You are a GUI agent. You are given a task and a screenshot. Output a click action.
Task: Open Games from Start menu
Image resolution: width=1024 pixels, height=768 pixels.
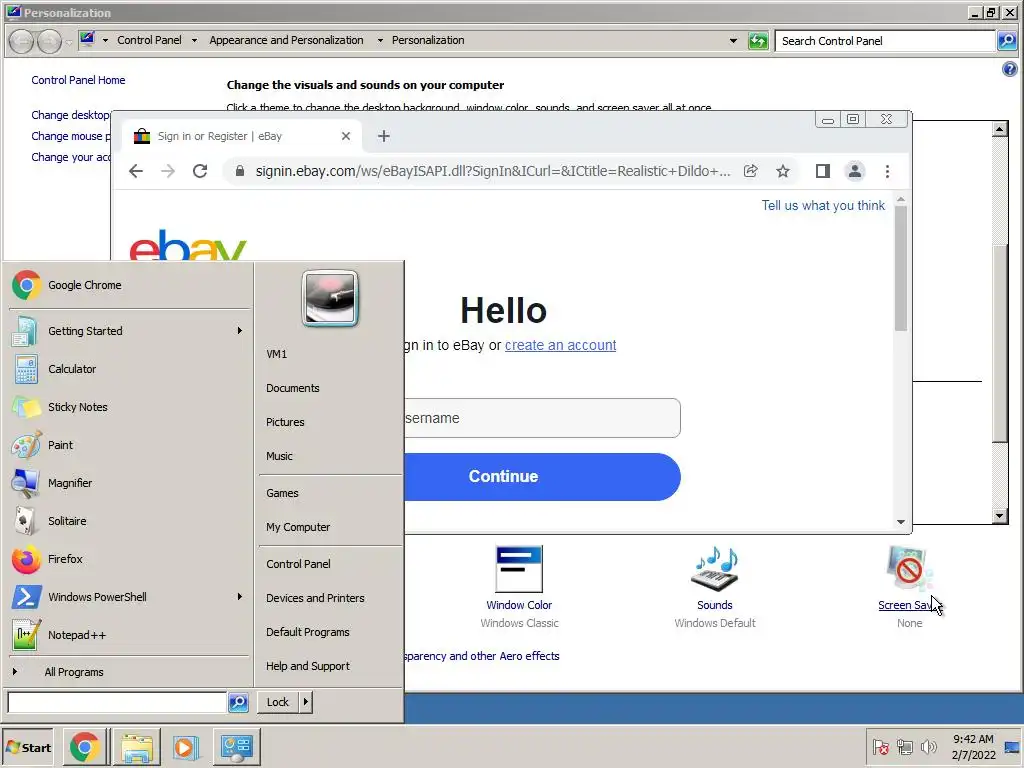coord(282,493)
